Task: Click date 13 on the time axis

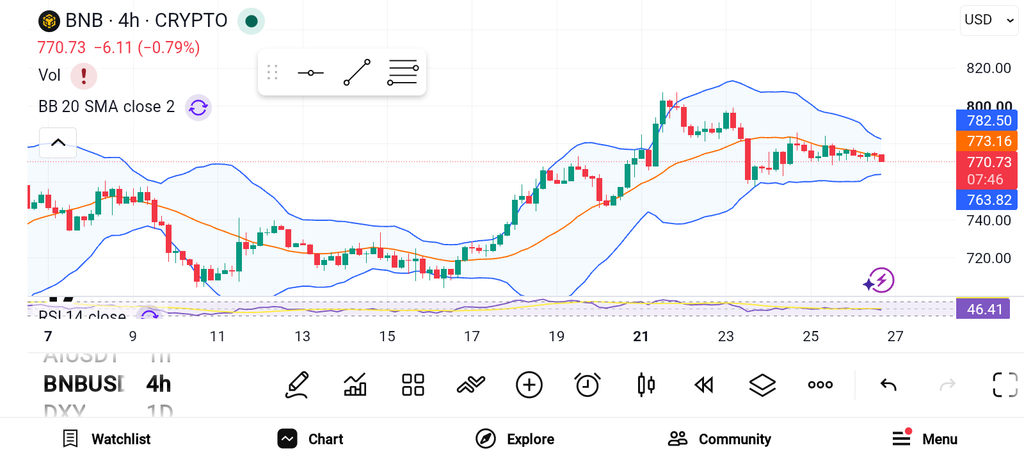Action: (x=302, y=336)
